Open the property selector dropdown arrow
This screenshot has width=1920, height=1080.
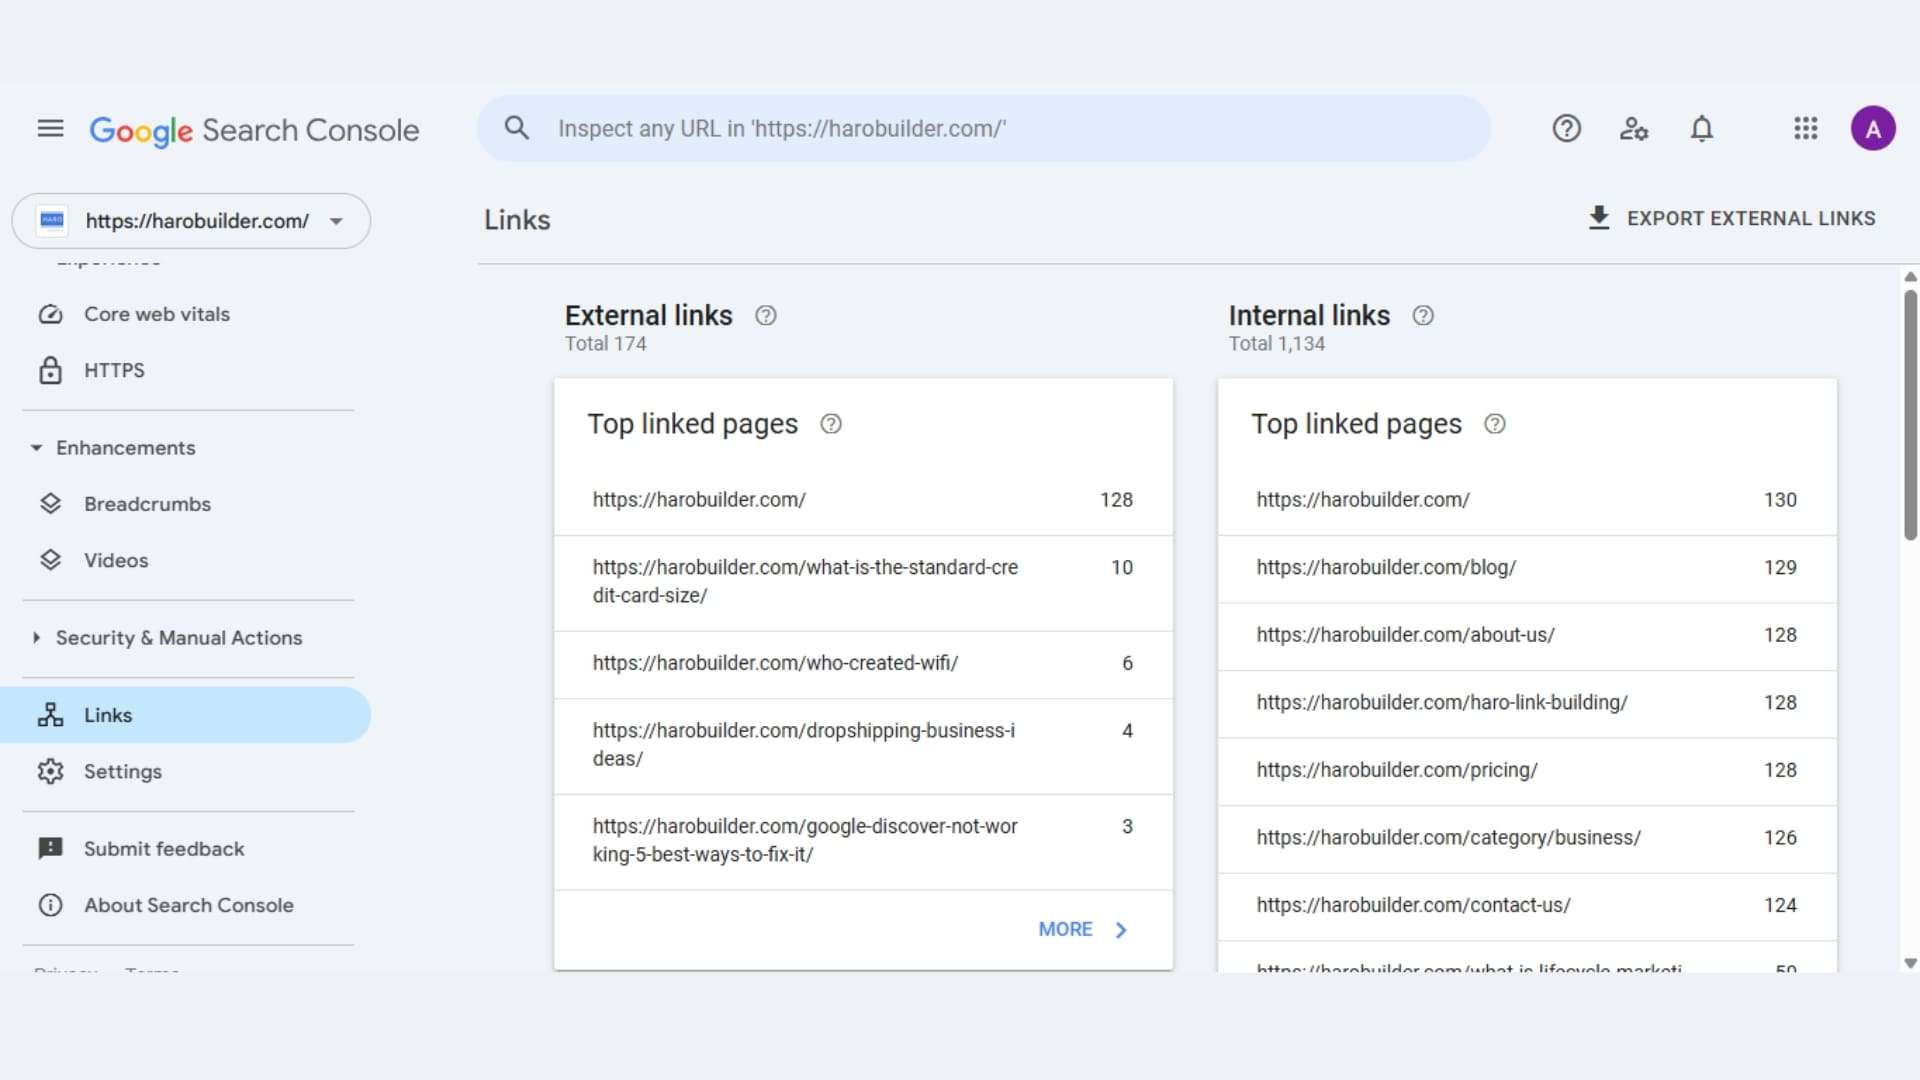click(336, 221)
